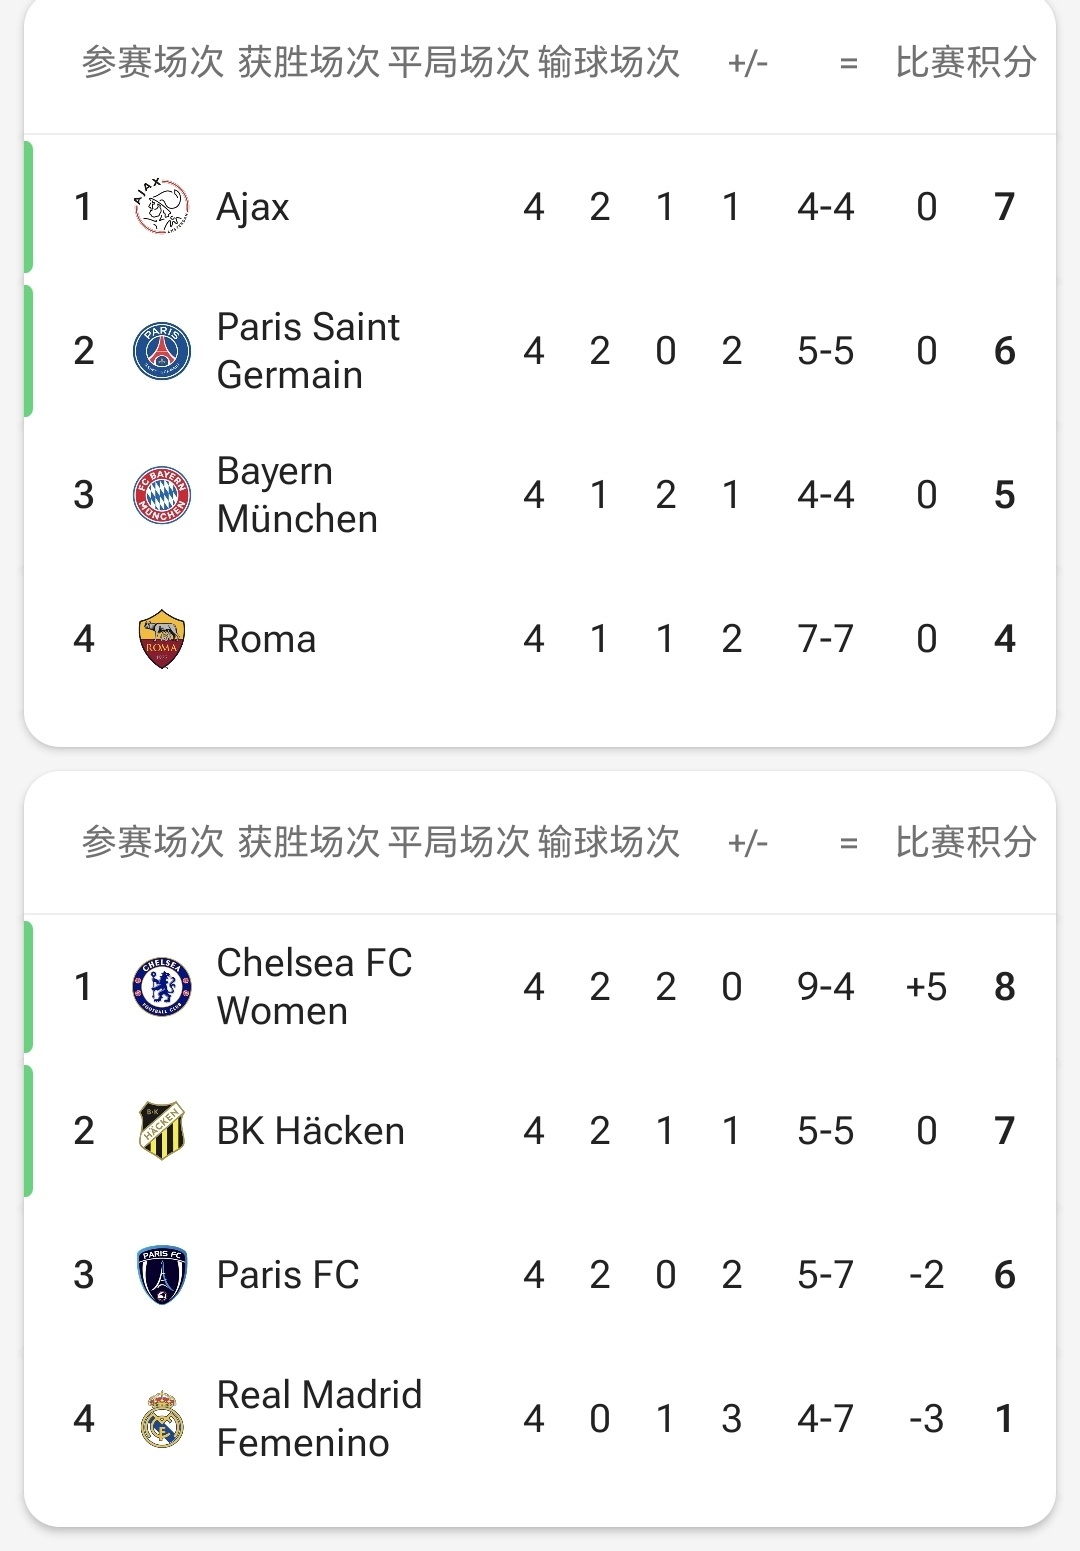Image resolution: width=1080 pixels, height=1551 pixels.
Task: Tap Chelsea's 9-4 goals score
Action: coord(825,987)
